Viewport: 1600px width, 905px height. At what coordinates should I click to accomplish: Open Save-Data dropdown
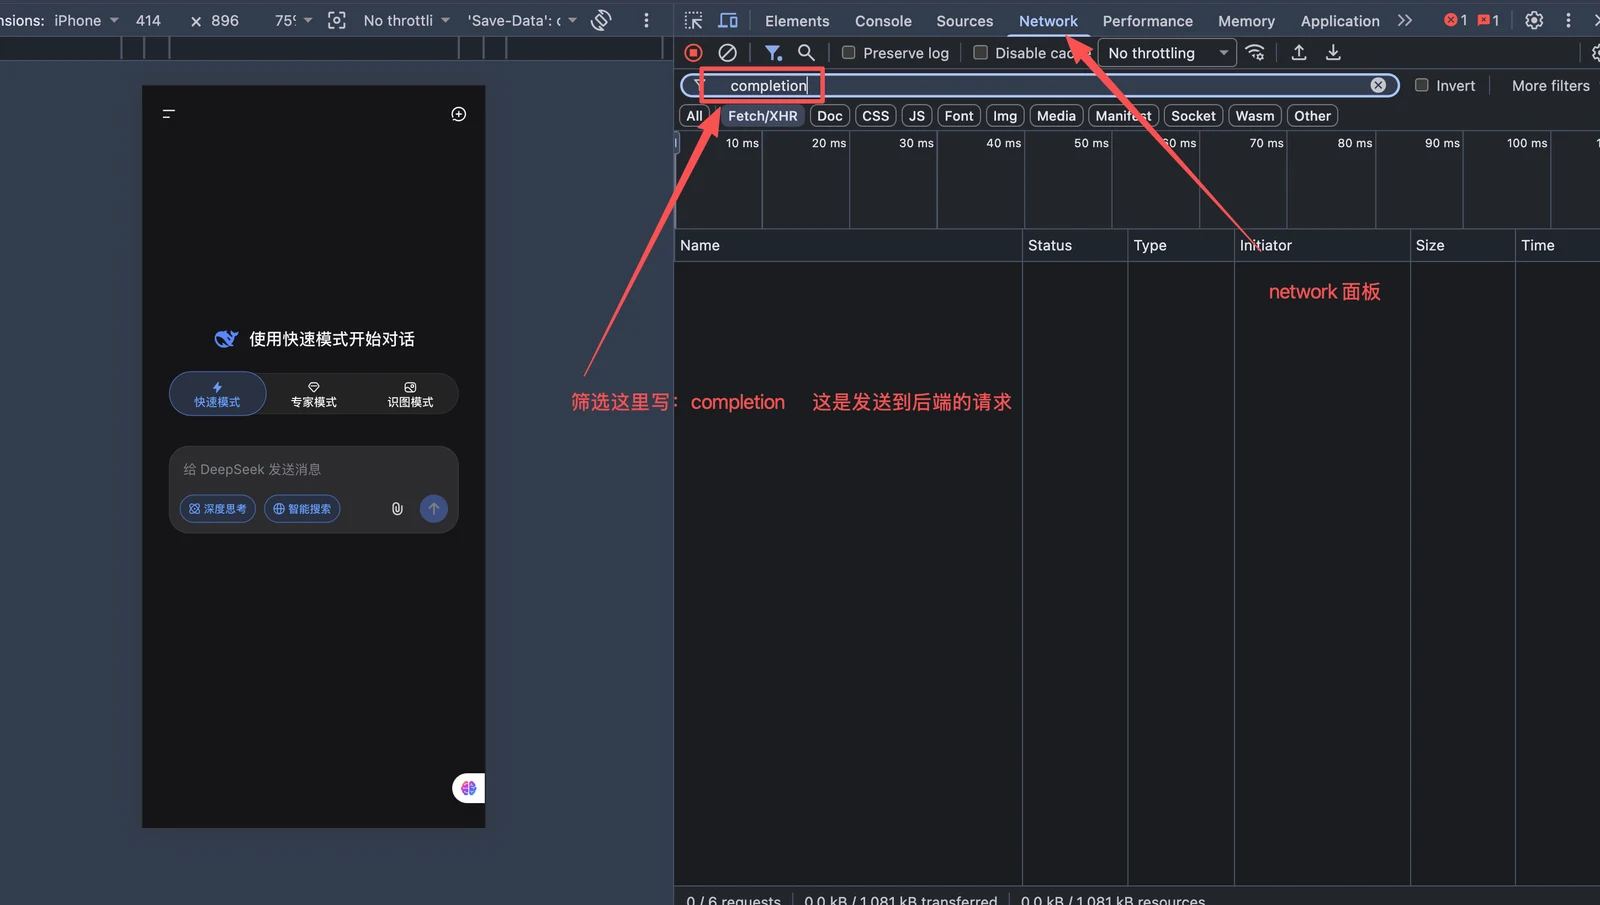coord(522,20)
